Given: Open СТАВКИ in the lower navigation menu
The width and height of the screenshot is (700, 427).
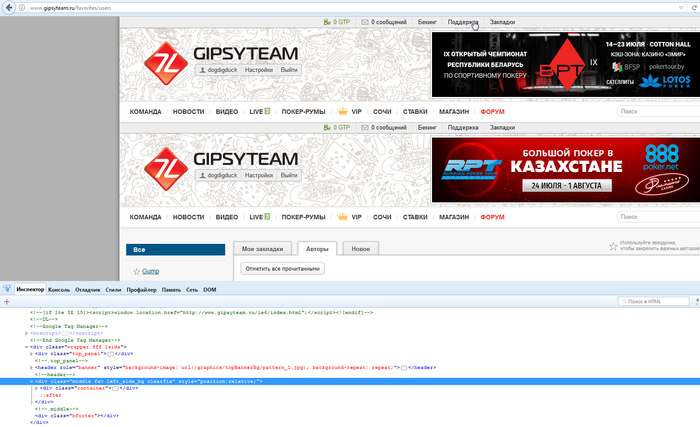Looking at the screenshot, I should (x=415, y=217).
